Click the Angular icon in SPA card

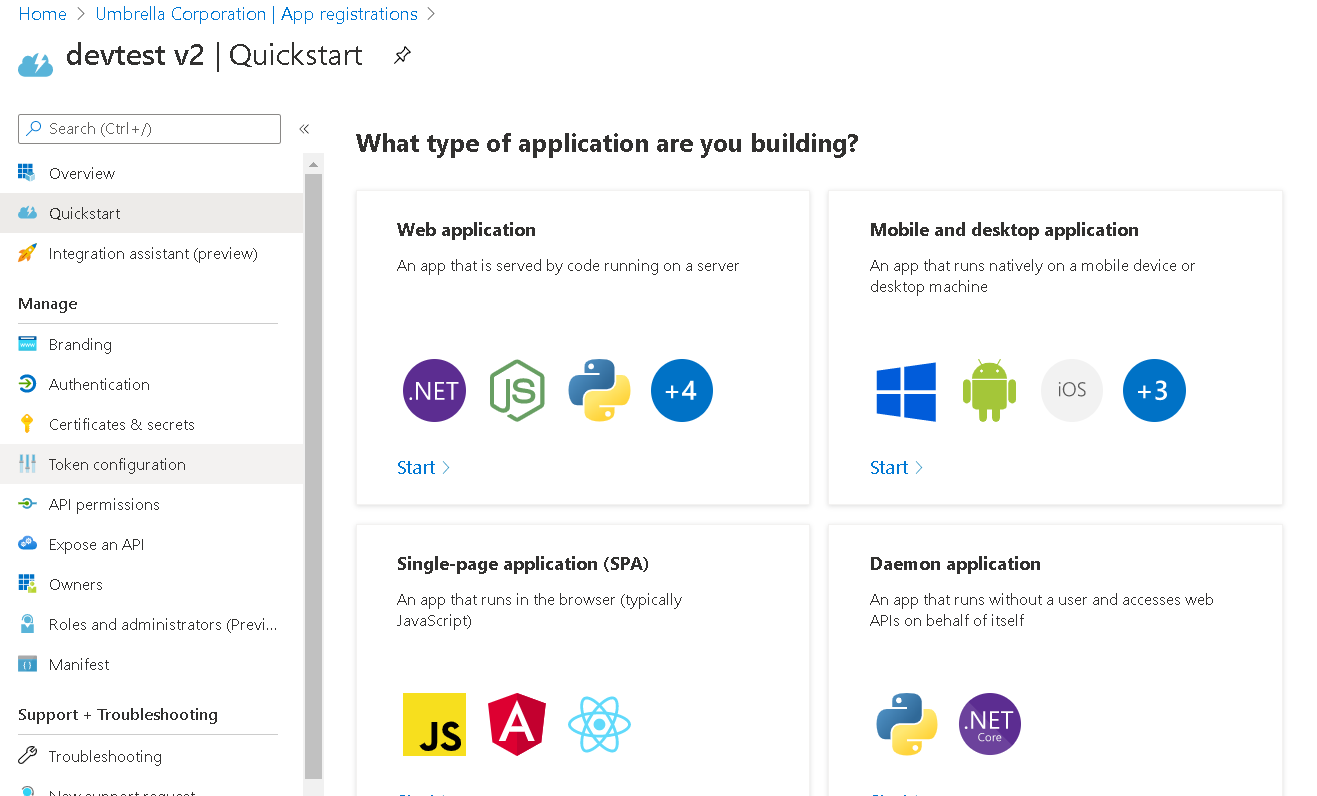click(x=517, y=724)
